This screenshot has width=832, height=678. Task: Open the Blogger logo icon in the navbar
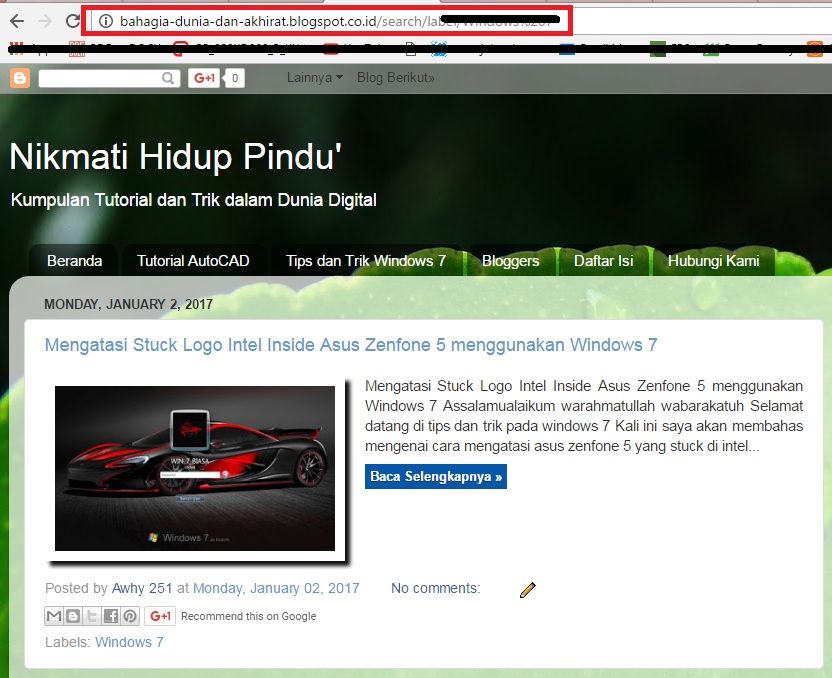(x=18, y=77)
